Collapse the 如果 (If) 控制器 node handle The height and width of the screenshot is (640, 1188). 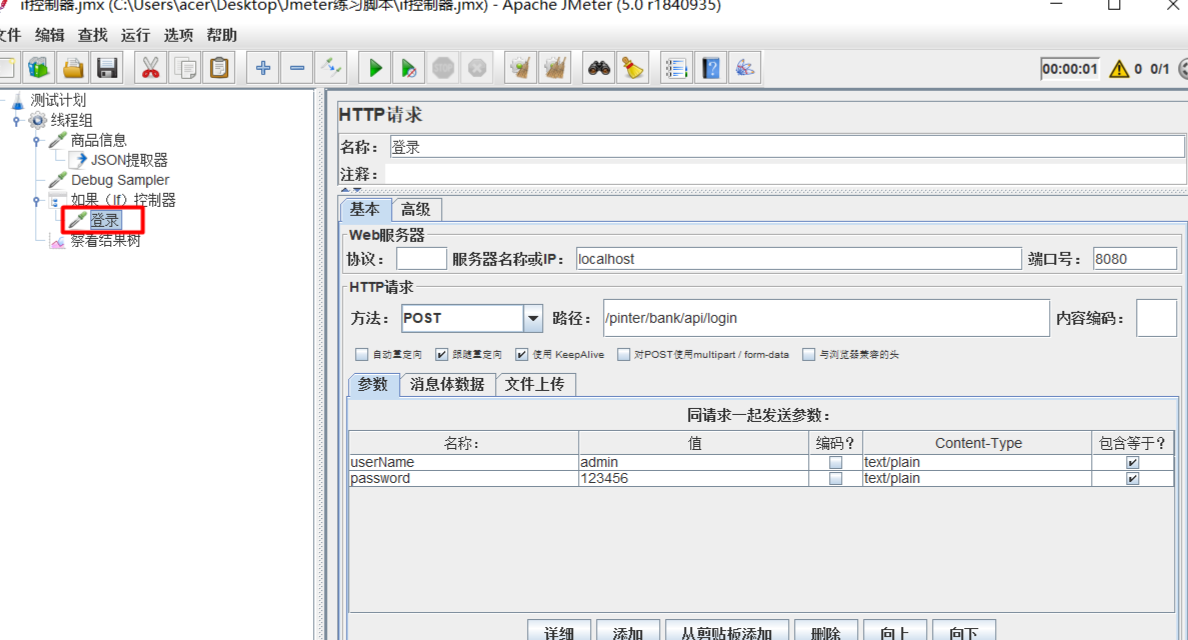pos(36,201)
